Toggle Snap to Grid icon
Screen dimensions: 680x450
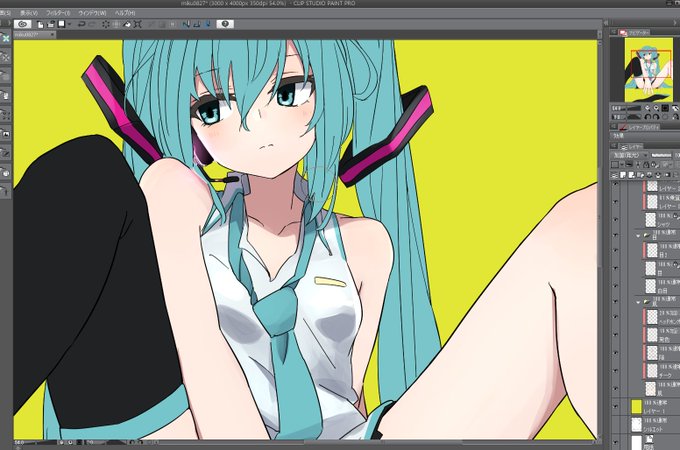point(207,24)
